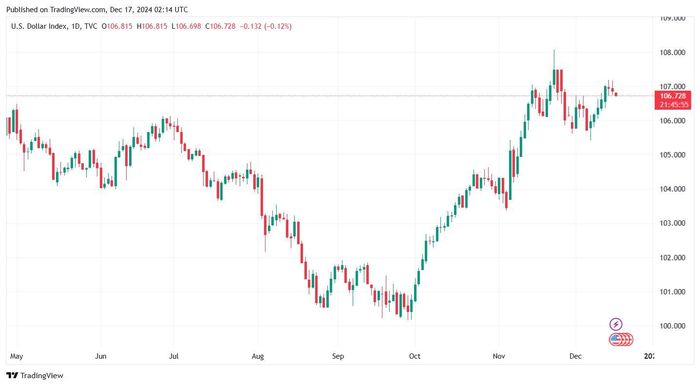Select the Aug label on time axis

tap(258, 356)
